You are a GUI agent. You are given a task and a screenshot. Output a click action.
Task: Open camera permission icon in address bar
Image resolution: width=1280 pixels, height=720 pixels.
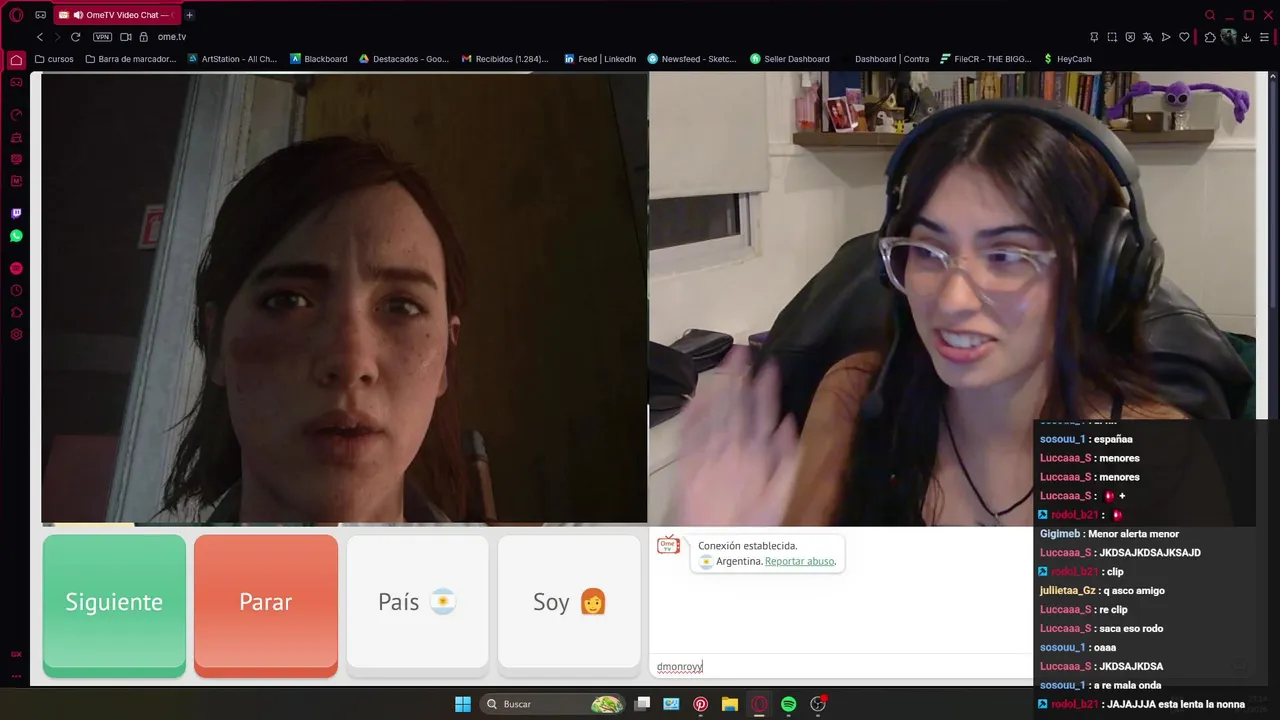(x=126, y=37)
